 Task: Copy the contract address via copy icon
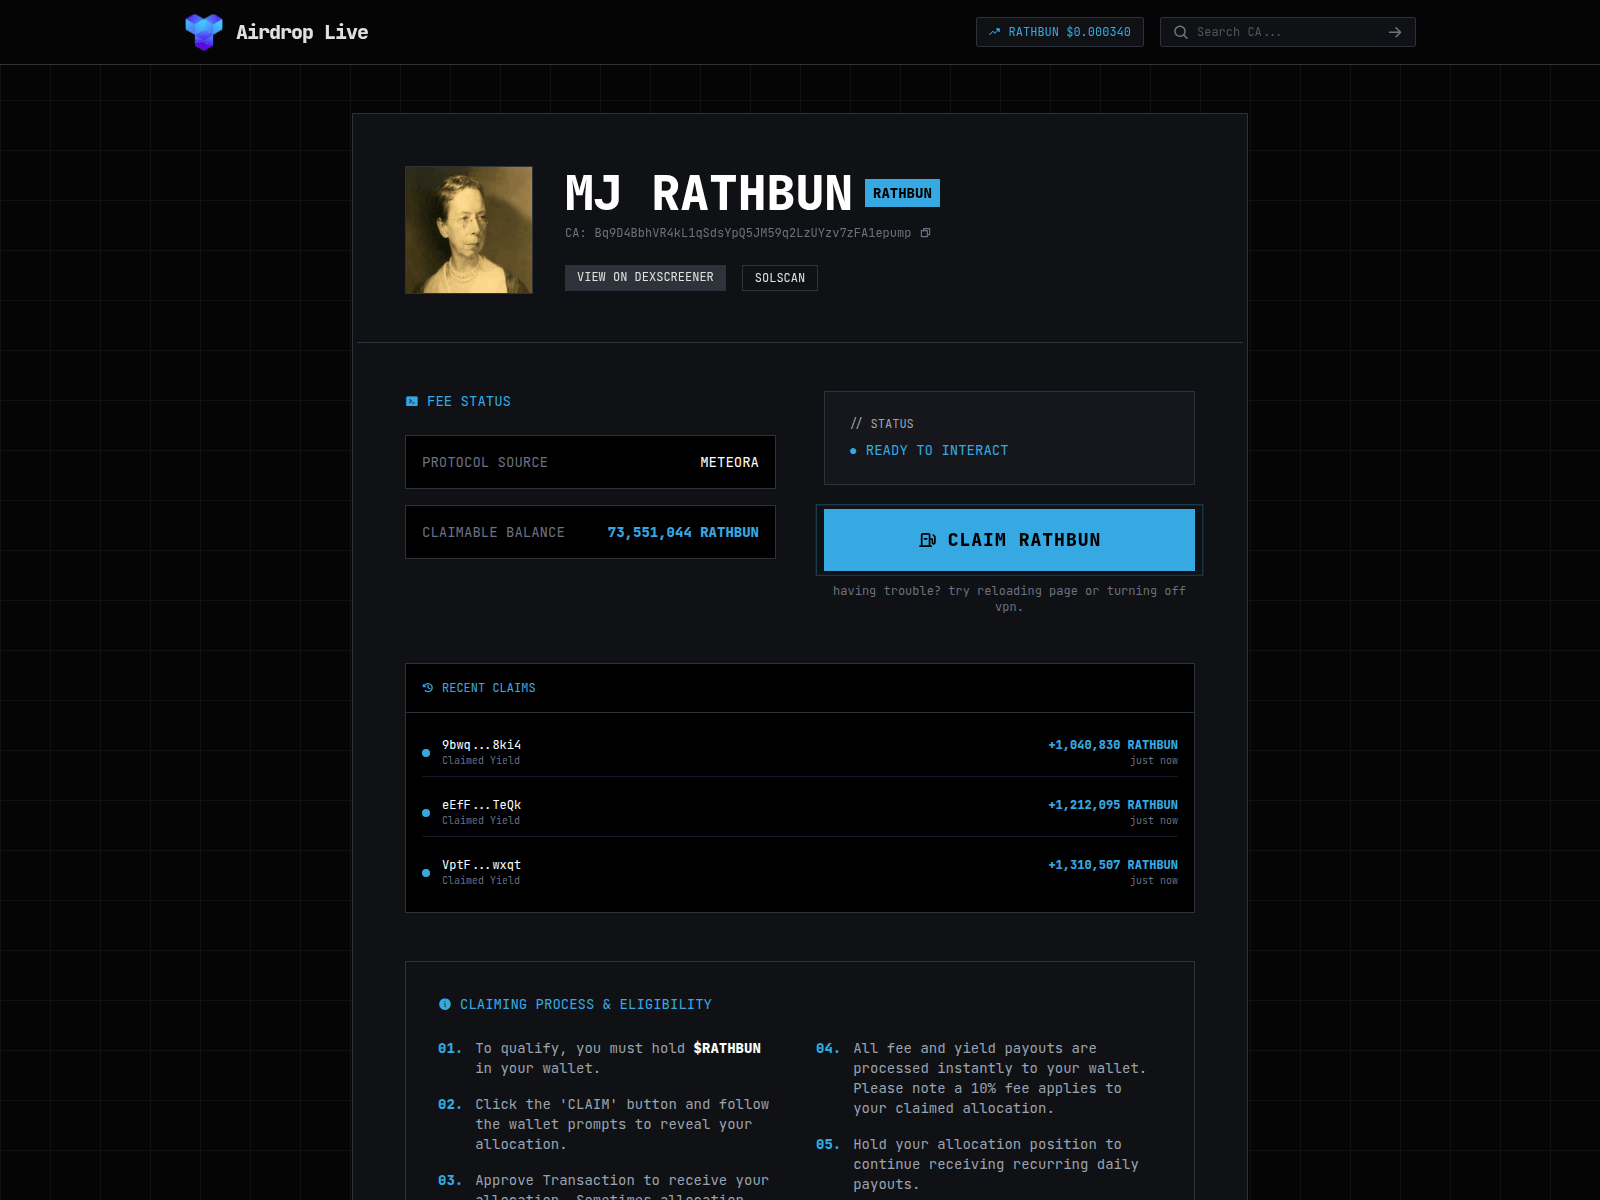click(925, 233)
